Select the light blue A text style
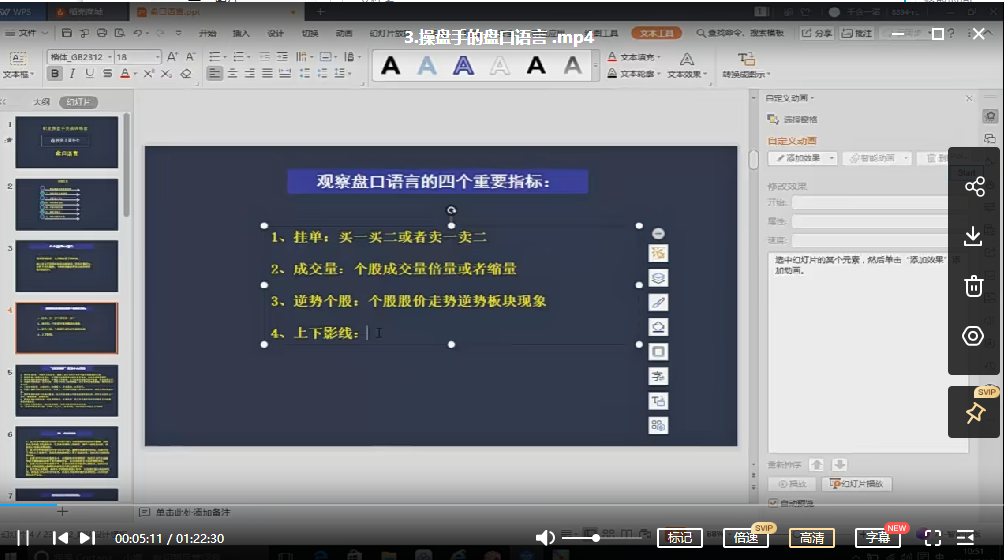This screenshot has width=1004, height=560. (427, 65)
